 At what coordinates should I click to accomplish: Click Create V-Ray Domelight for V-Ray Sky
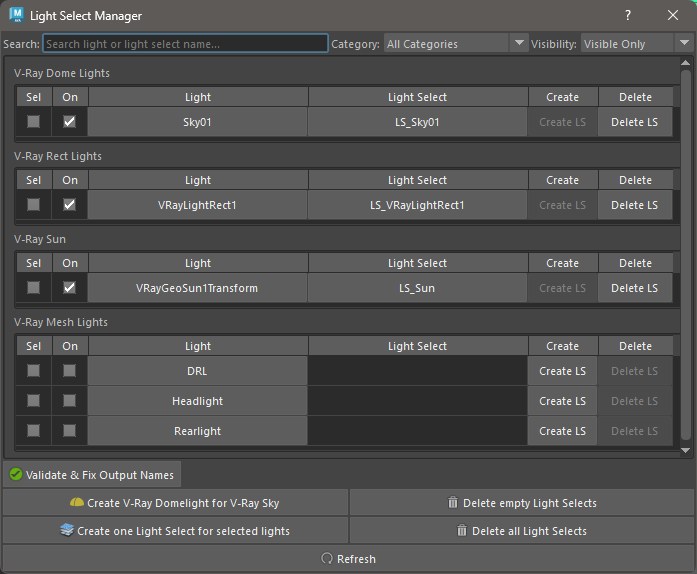175,502
